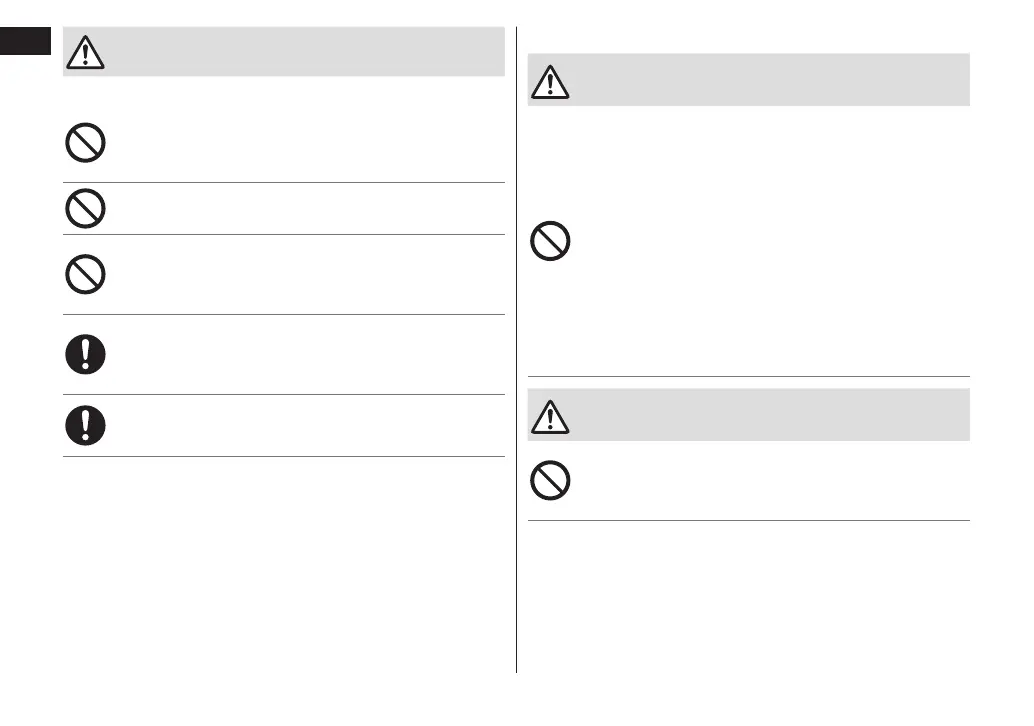Click the black tab at the top-left corner
The width and height of the screenshot is (1034, 726).
point(25,41)
